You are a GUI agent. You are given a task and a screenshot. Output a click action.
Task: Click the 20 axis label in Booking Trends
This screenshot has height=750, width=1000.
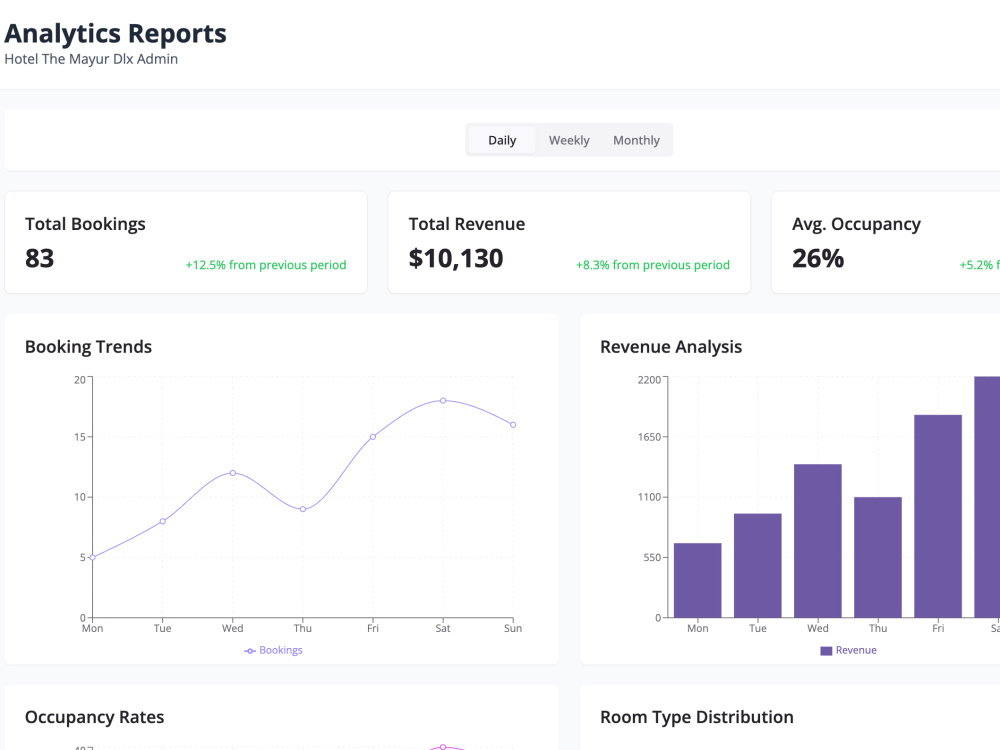click(x=80, y=379)
